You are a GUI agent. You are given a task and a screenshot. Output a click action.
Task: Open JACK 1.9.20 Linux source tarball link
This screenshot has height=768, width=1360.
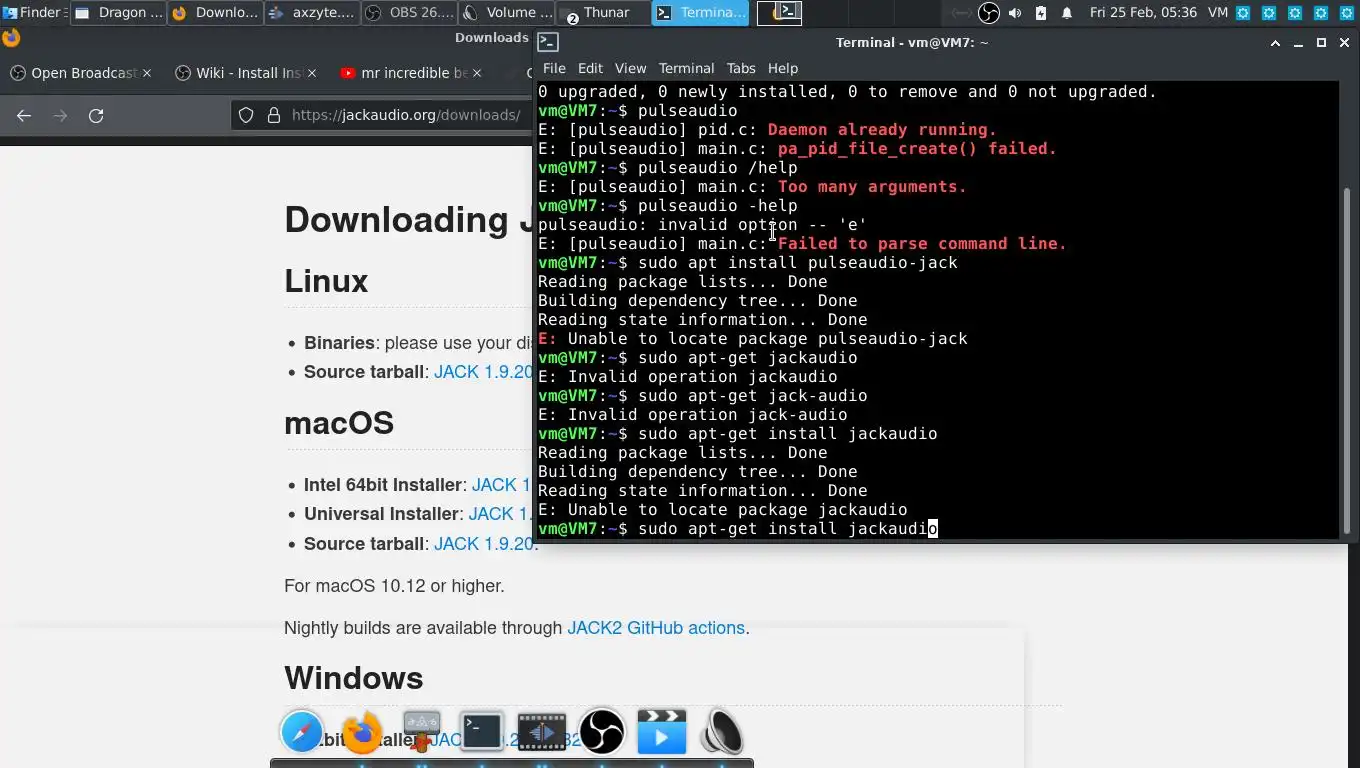click(484, 372)
